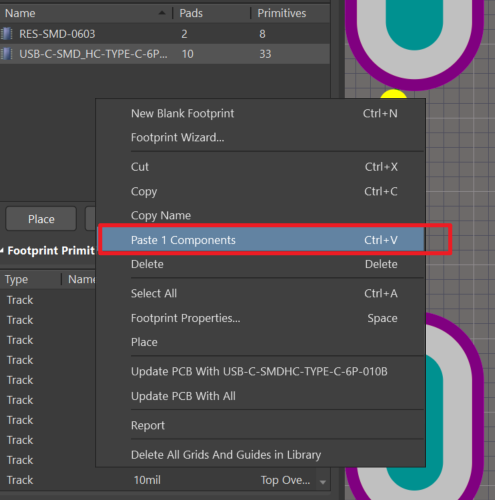Viewport: 495px width, 500px height.
Task: Sort by the Primitives column header
Action: pyautogui.click(x=290, y=13)
